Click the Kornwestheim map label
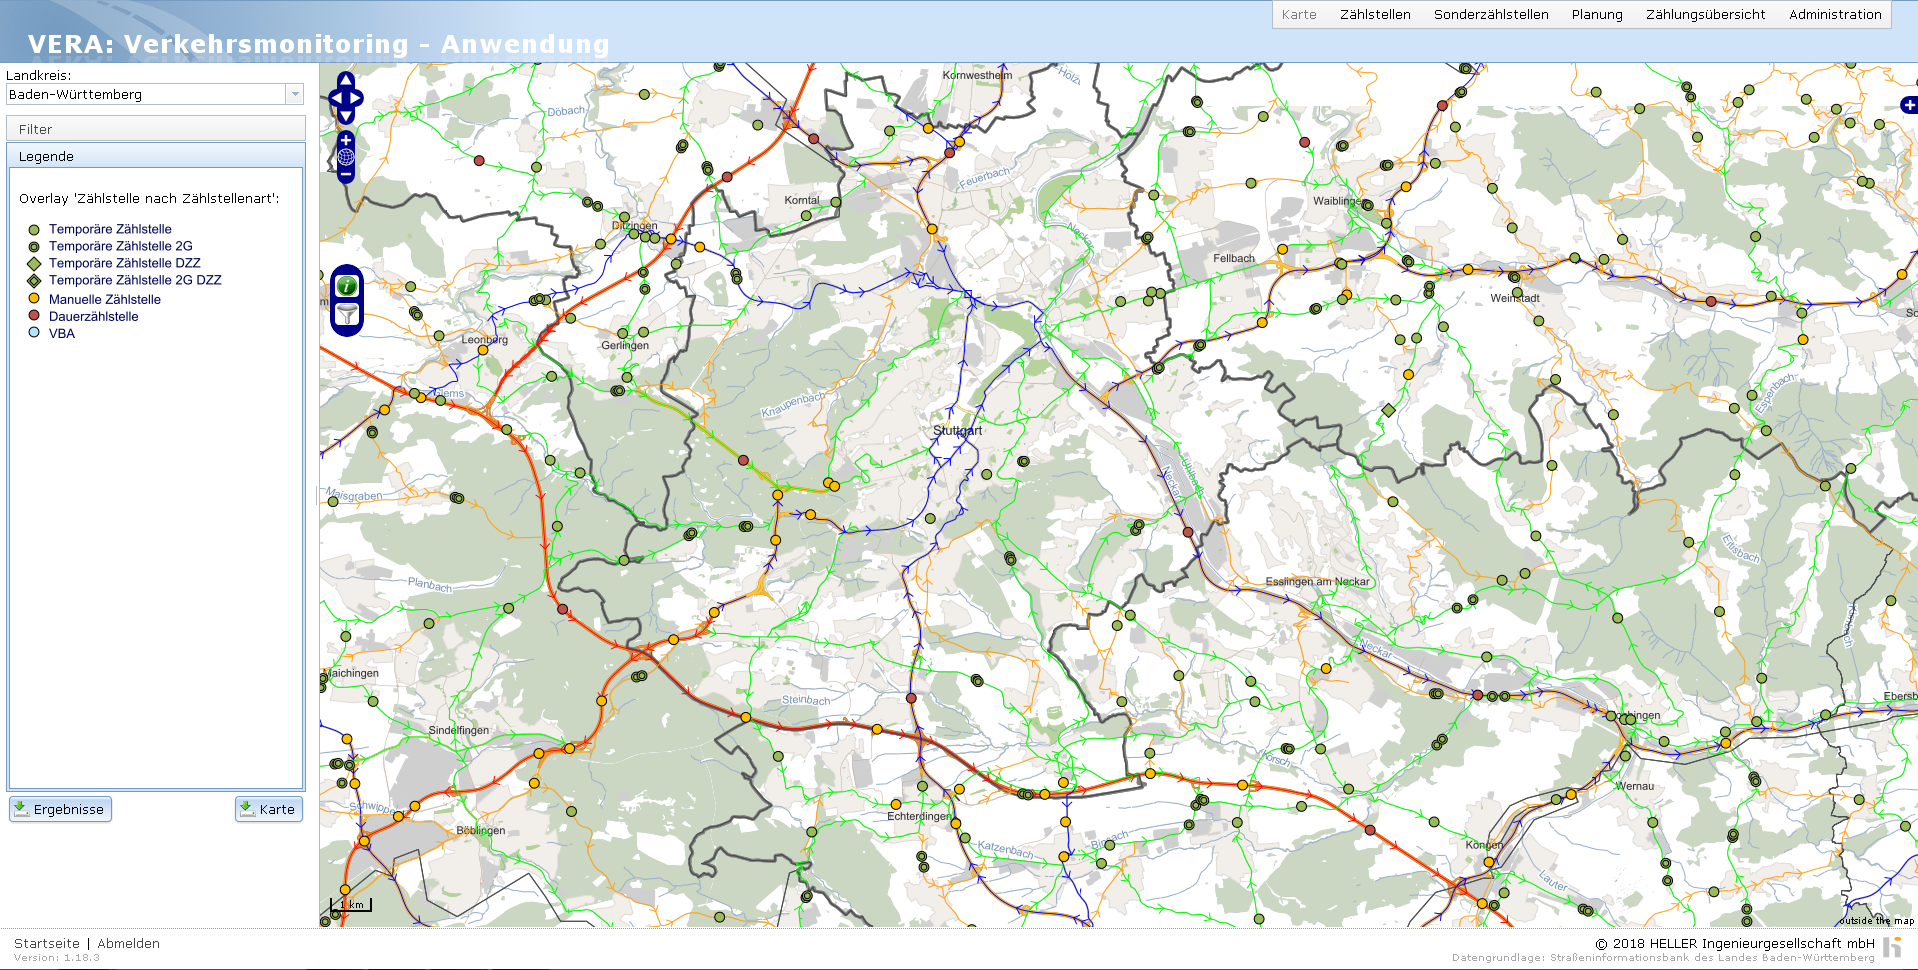 point(977,75)
